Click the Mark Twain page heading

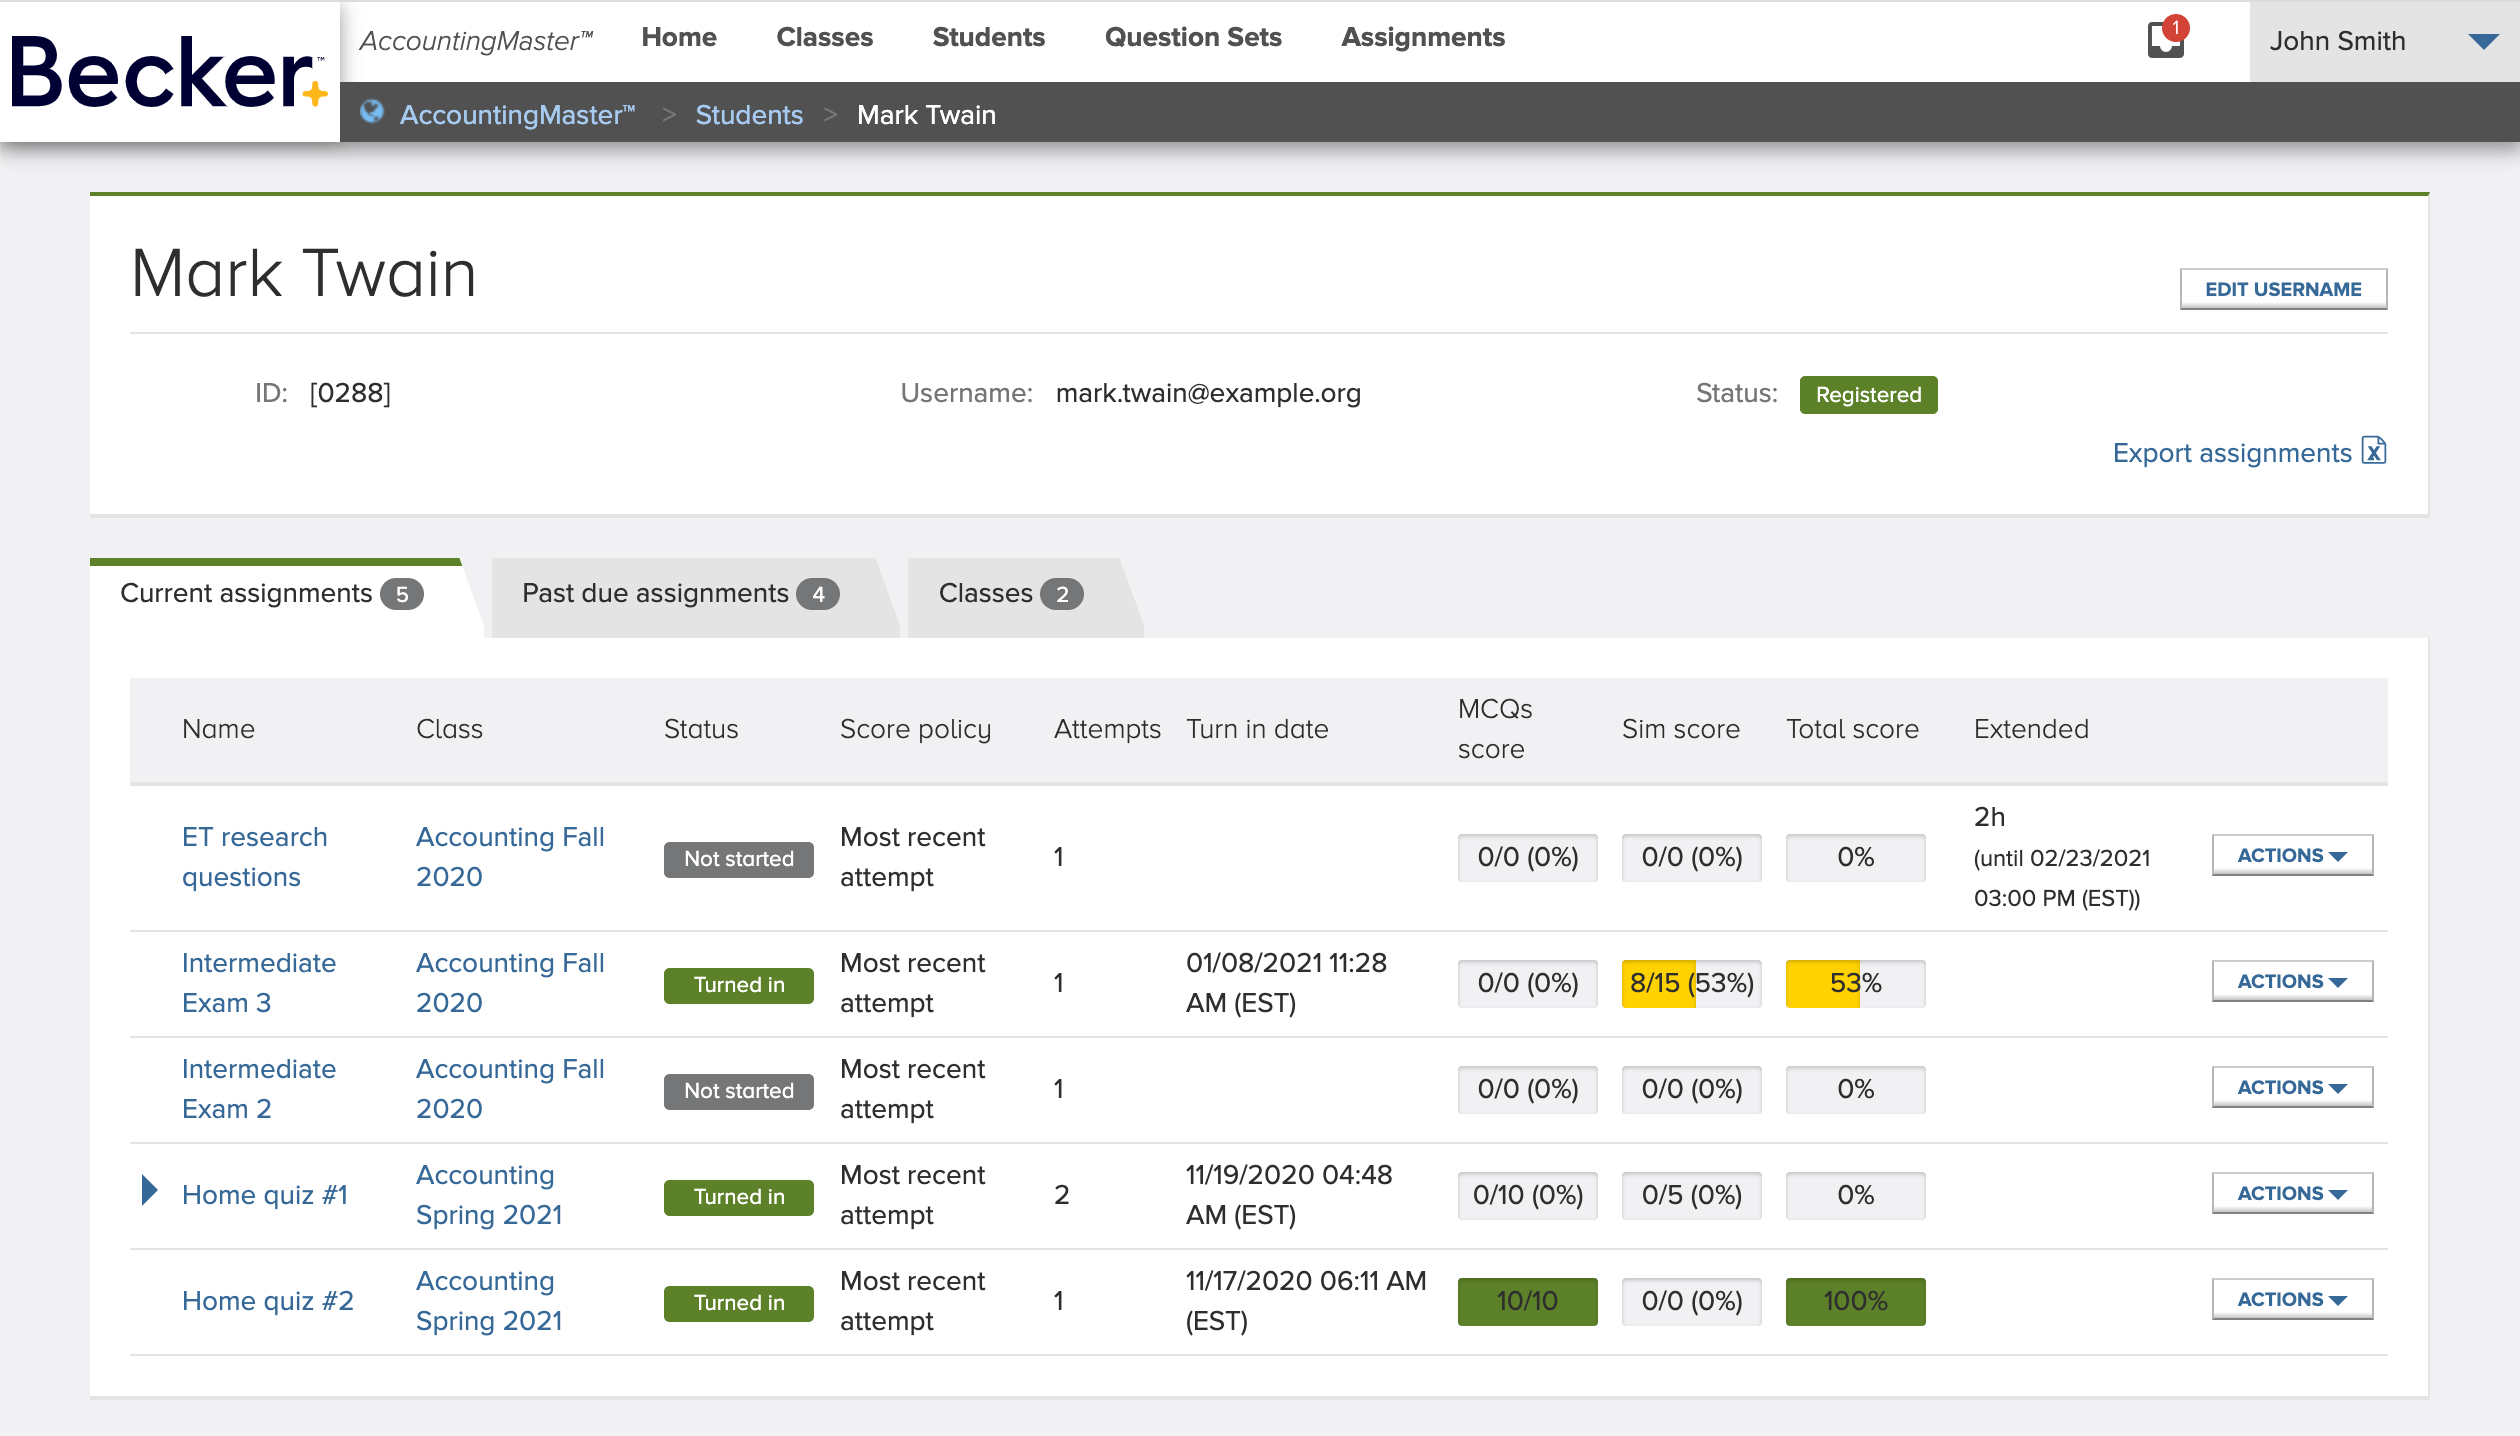point(304,273)
